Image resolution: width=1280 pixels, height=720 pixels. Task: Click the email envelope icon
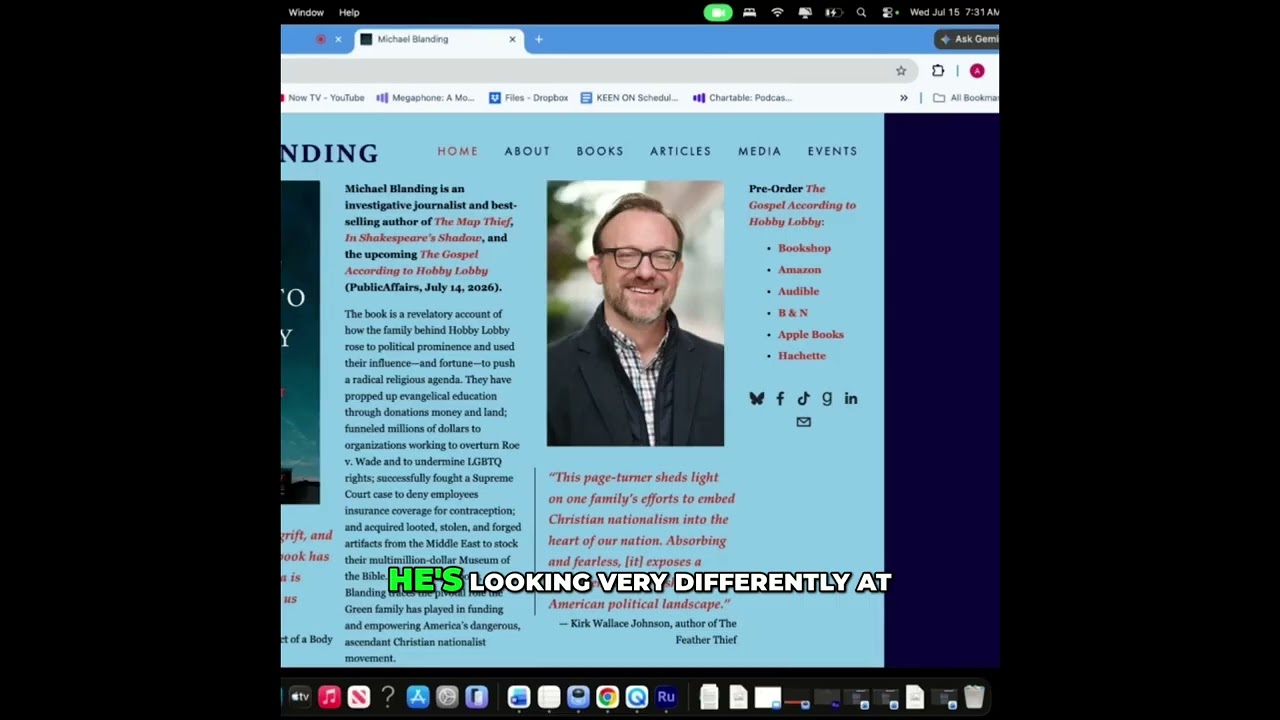(x=804, y=422)
